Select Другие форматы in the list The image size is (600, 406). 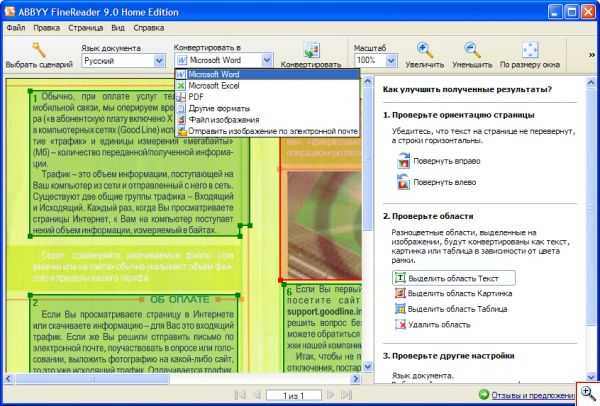[x=267, y=108]
